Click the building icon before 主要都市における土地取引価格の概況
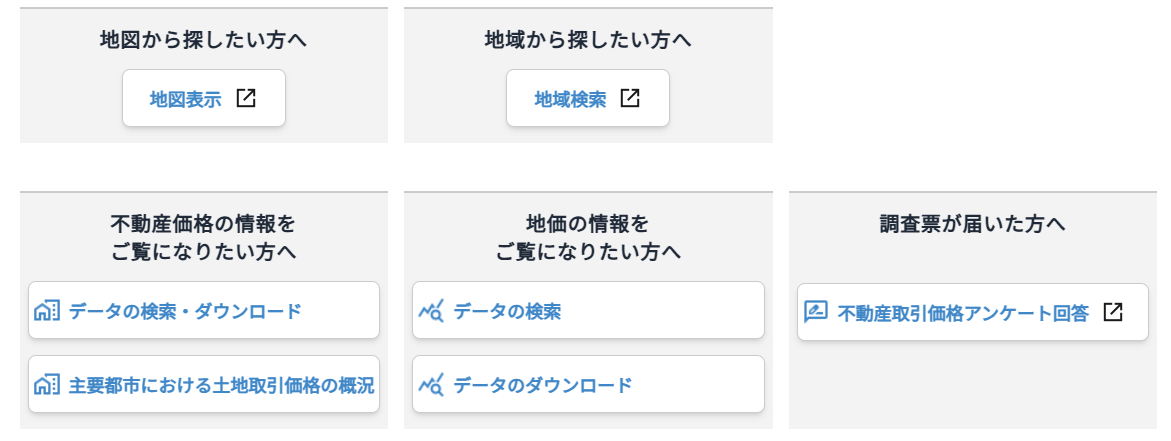 pos(47,385)
